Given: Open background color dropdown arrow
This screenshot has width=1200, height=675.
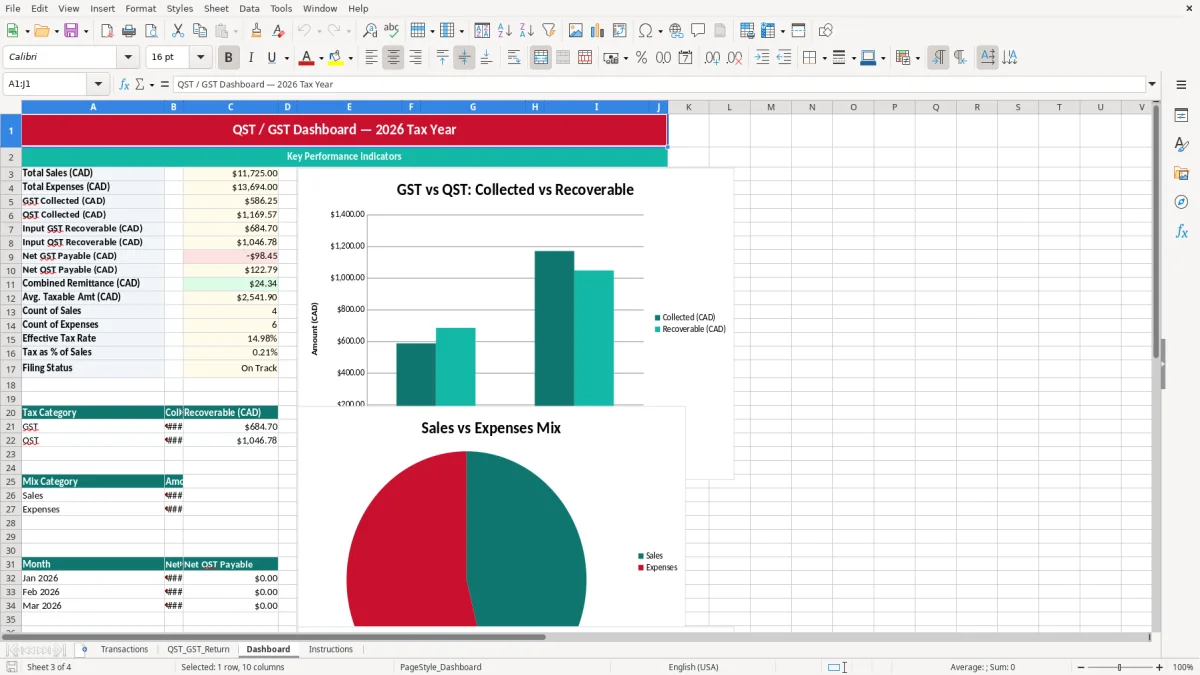Looking at the screenshot, I should tap(350, 58).
